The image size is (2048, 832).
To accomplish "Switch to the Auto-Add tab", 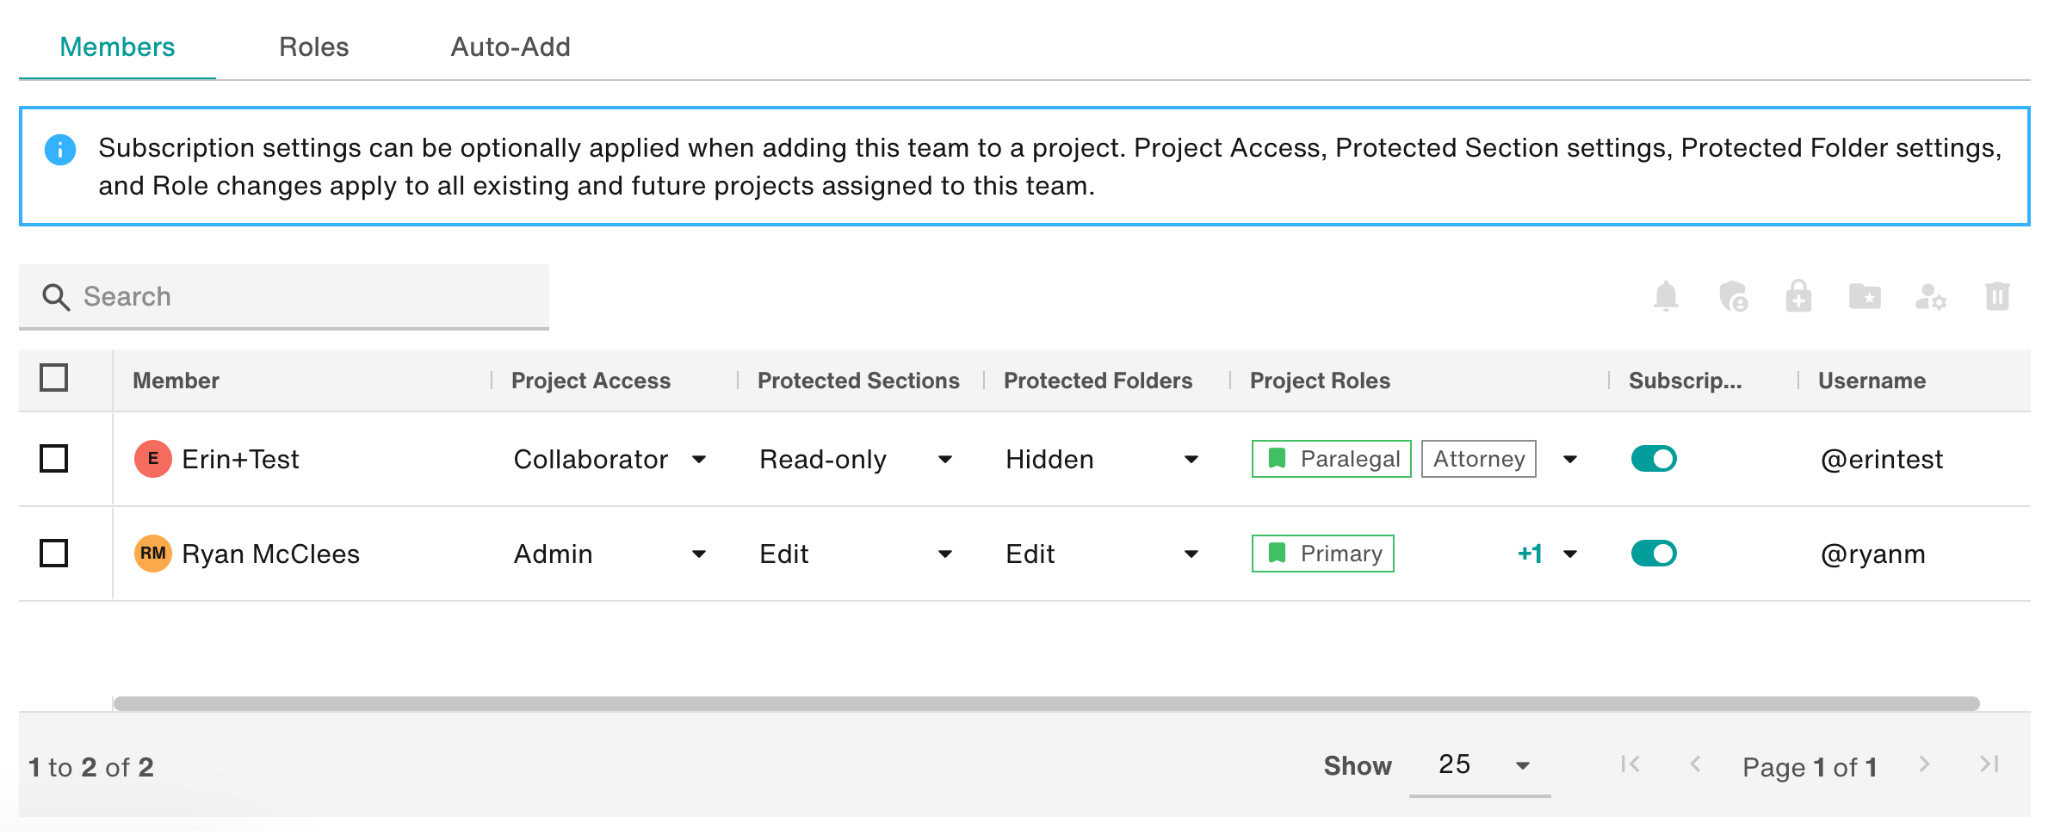I will click(510, 47).
